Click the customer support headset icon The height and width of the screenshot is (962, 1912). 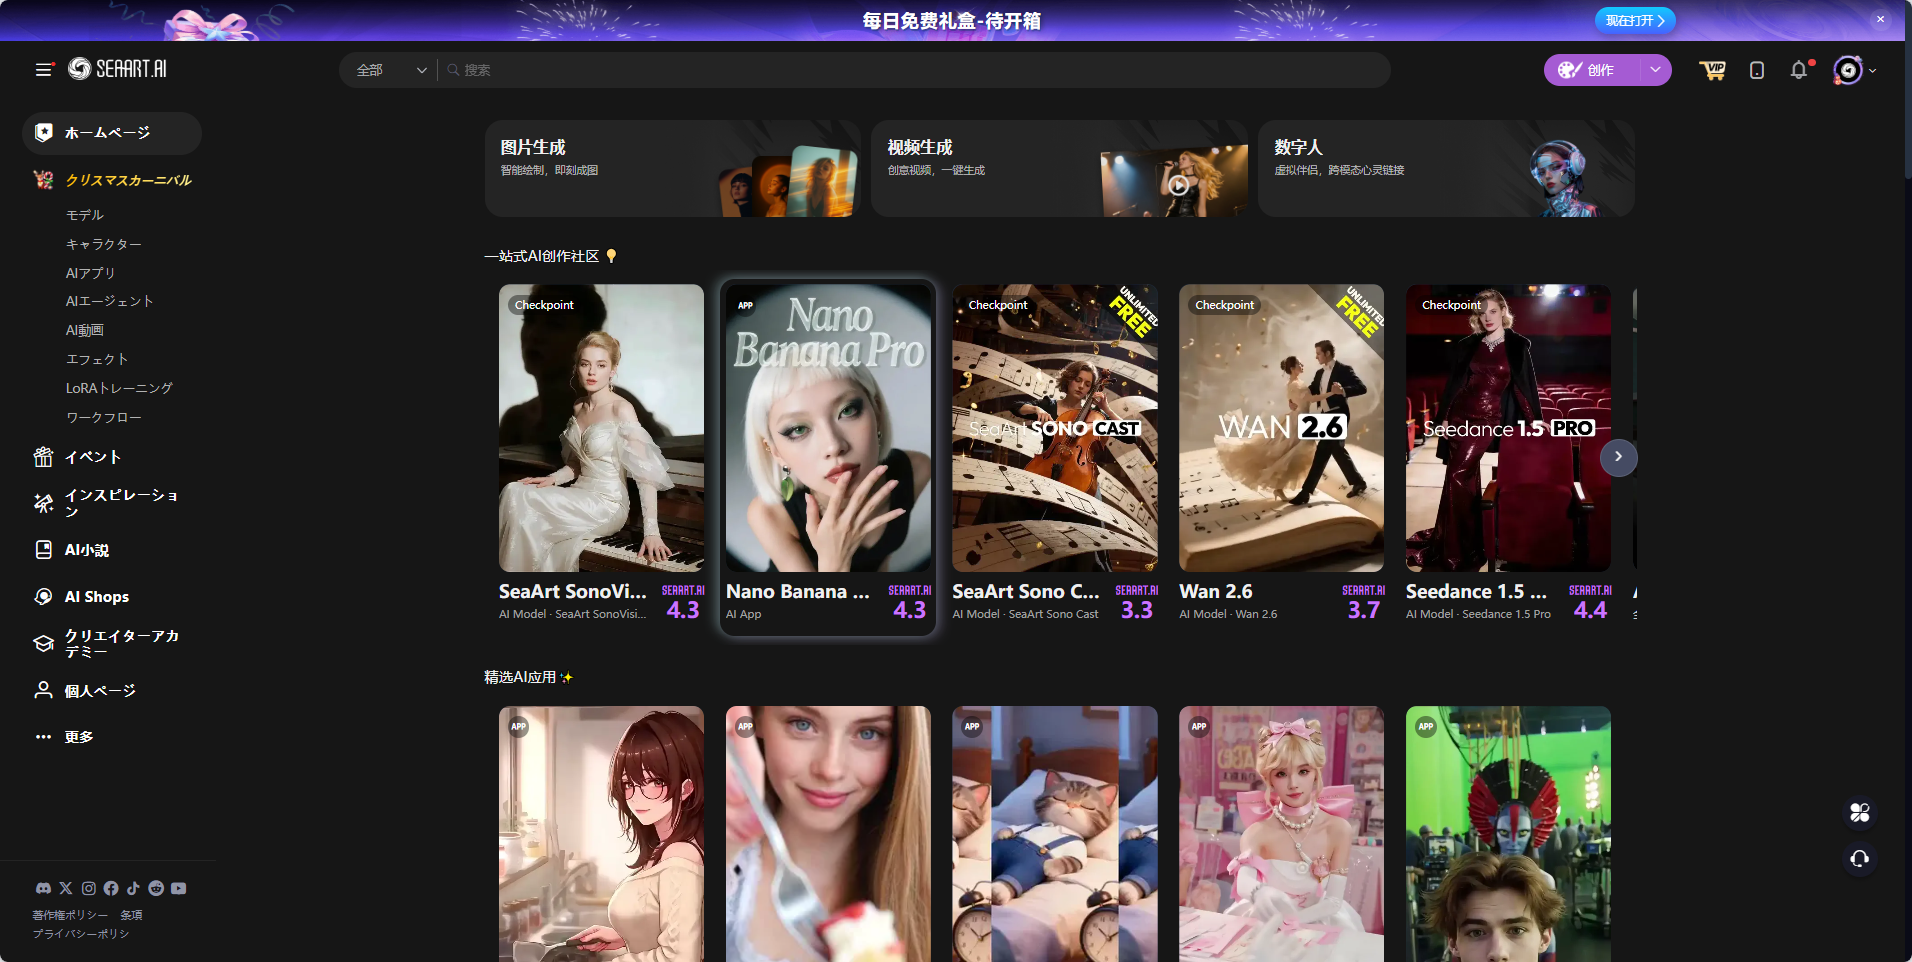click(x=1859, y=859)
